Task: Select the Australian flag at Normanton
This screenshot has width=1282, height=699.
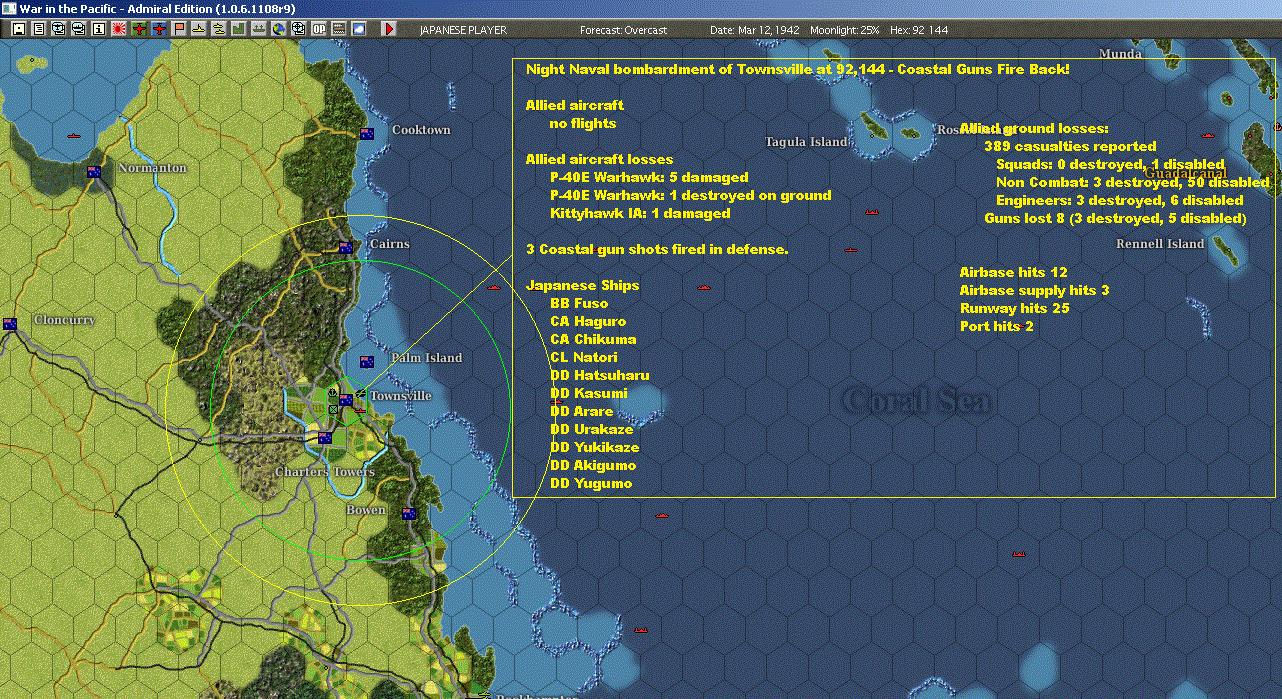Action: 94,171
